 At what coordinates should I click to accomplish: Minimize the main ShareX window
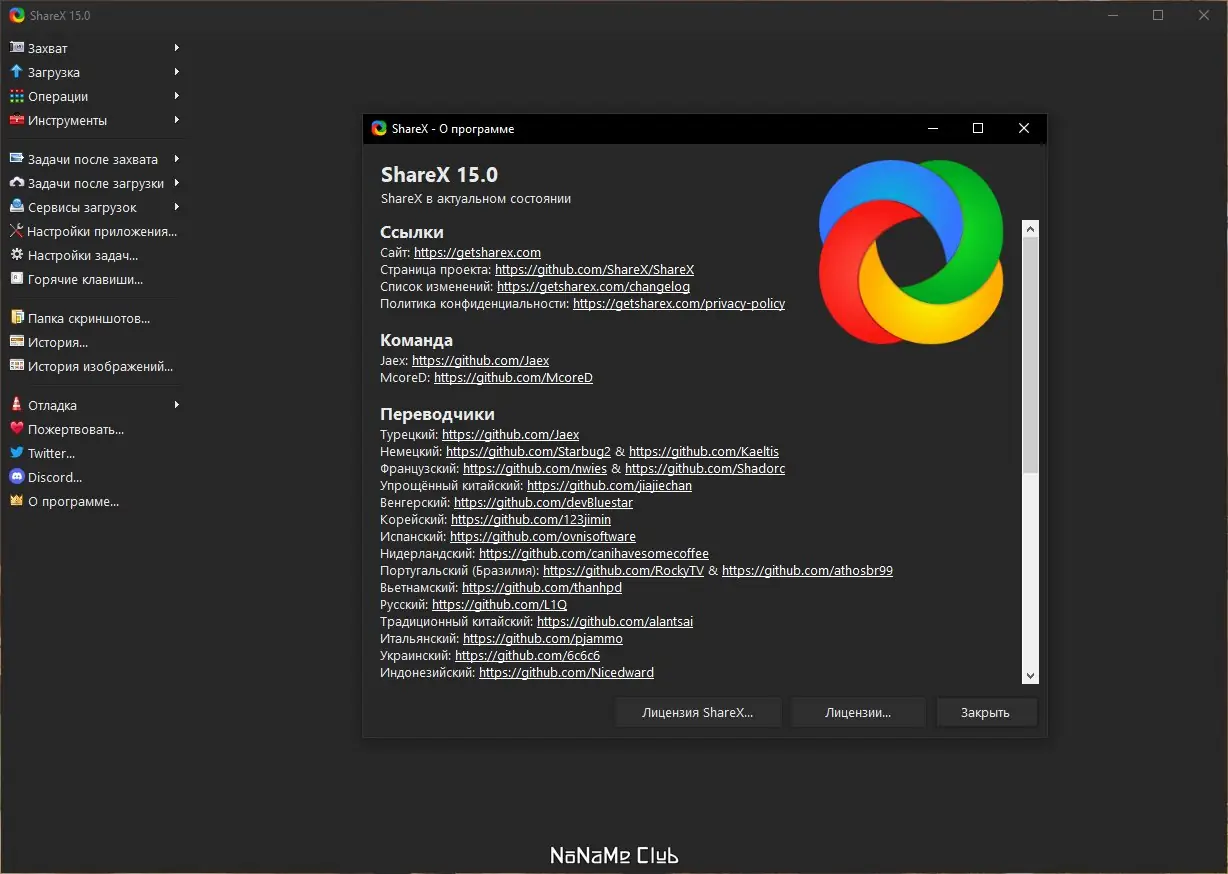(1113, 15)
